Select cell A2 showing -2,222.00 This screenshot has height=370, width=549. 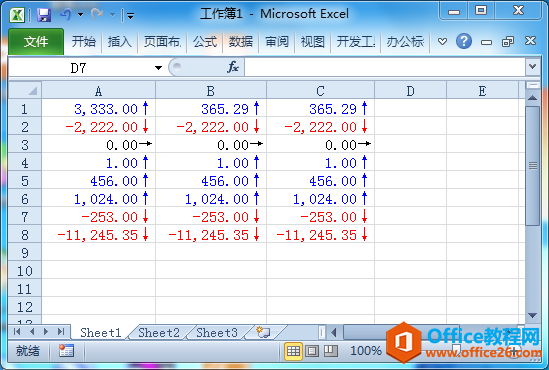98,127
